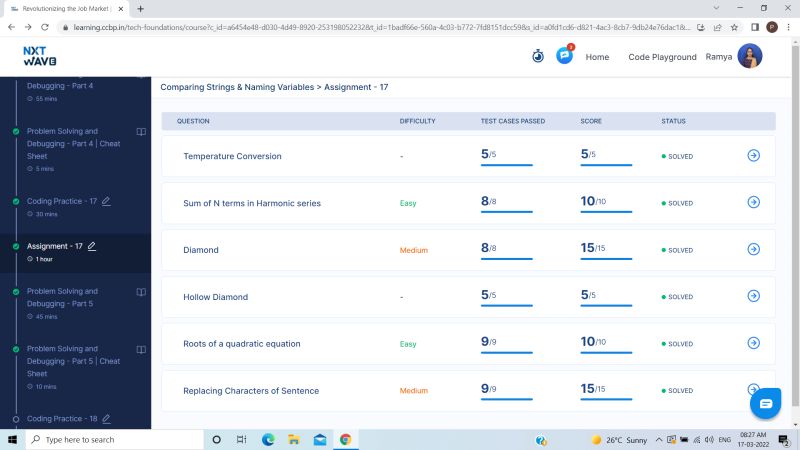Click Ramya's profile avatar
This screenshot has width=800, height=450.
click(x=749, y=56)
